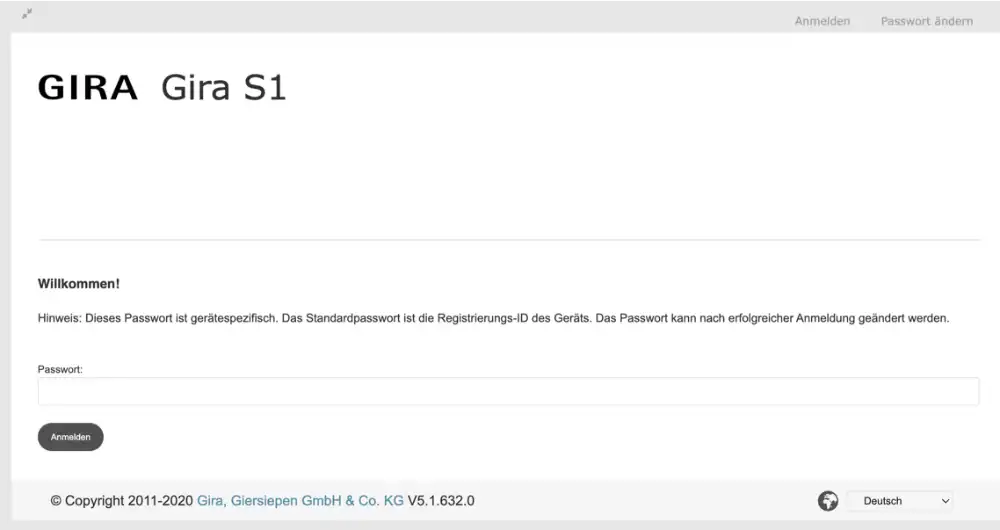
Task: Click the Hinweis password hint text
Action: pyautogui.click(x=493, y=318)
